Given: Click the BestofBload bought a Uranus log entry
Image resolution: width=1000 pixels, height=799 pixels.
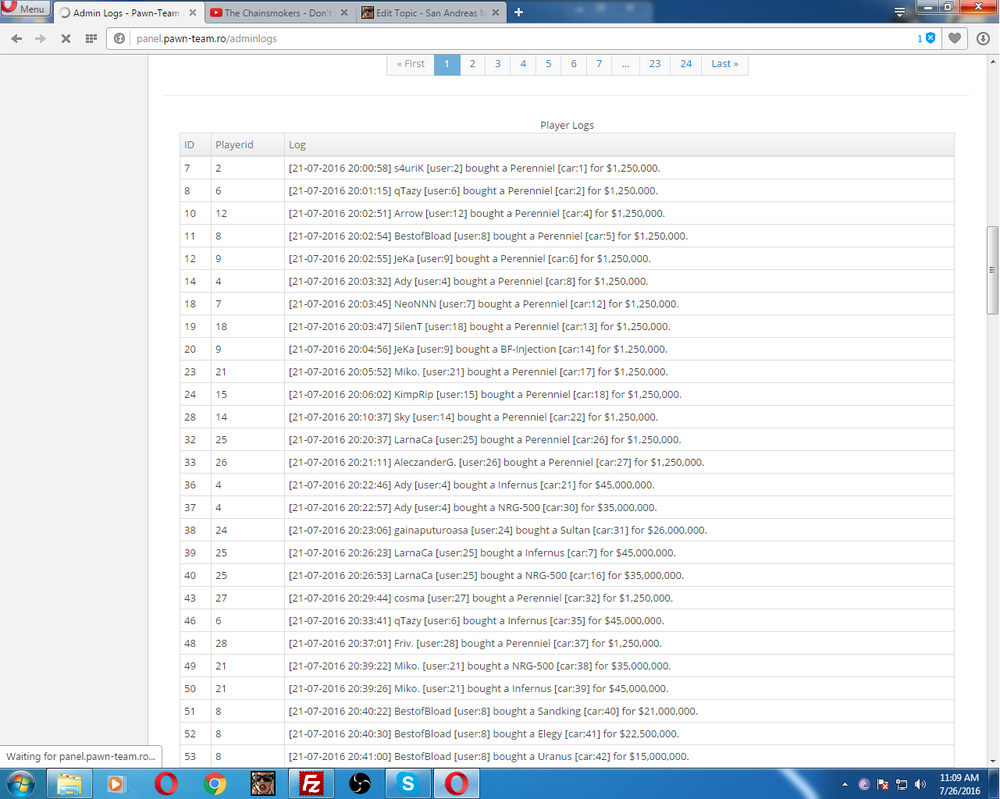Looking at the screenshot, I should [x=489, y=757].
